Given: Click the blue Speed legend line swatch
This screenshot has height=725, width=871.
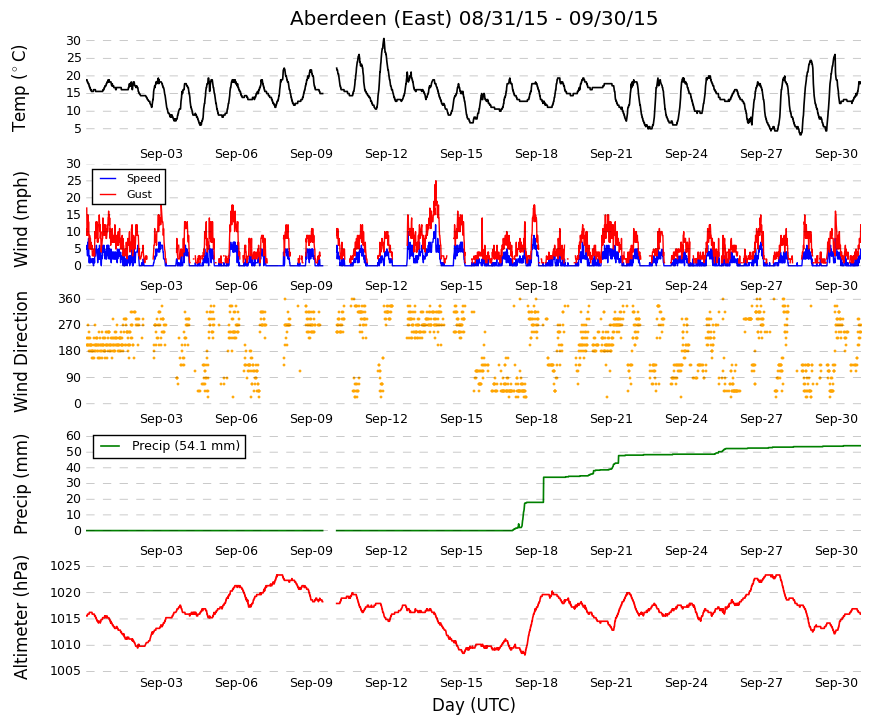Looking at the screenshot, I should [108, 178].
